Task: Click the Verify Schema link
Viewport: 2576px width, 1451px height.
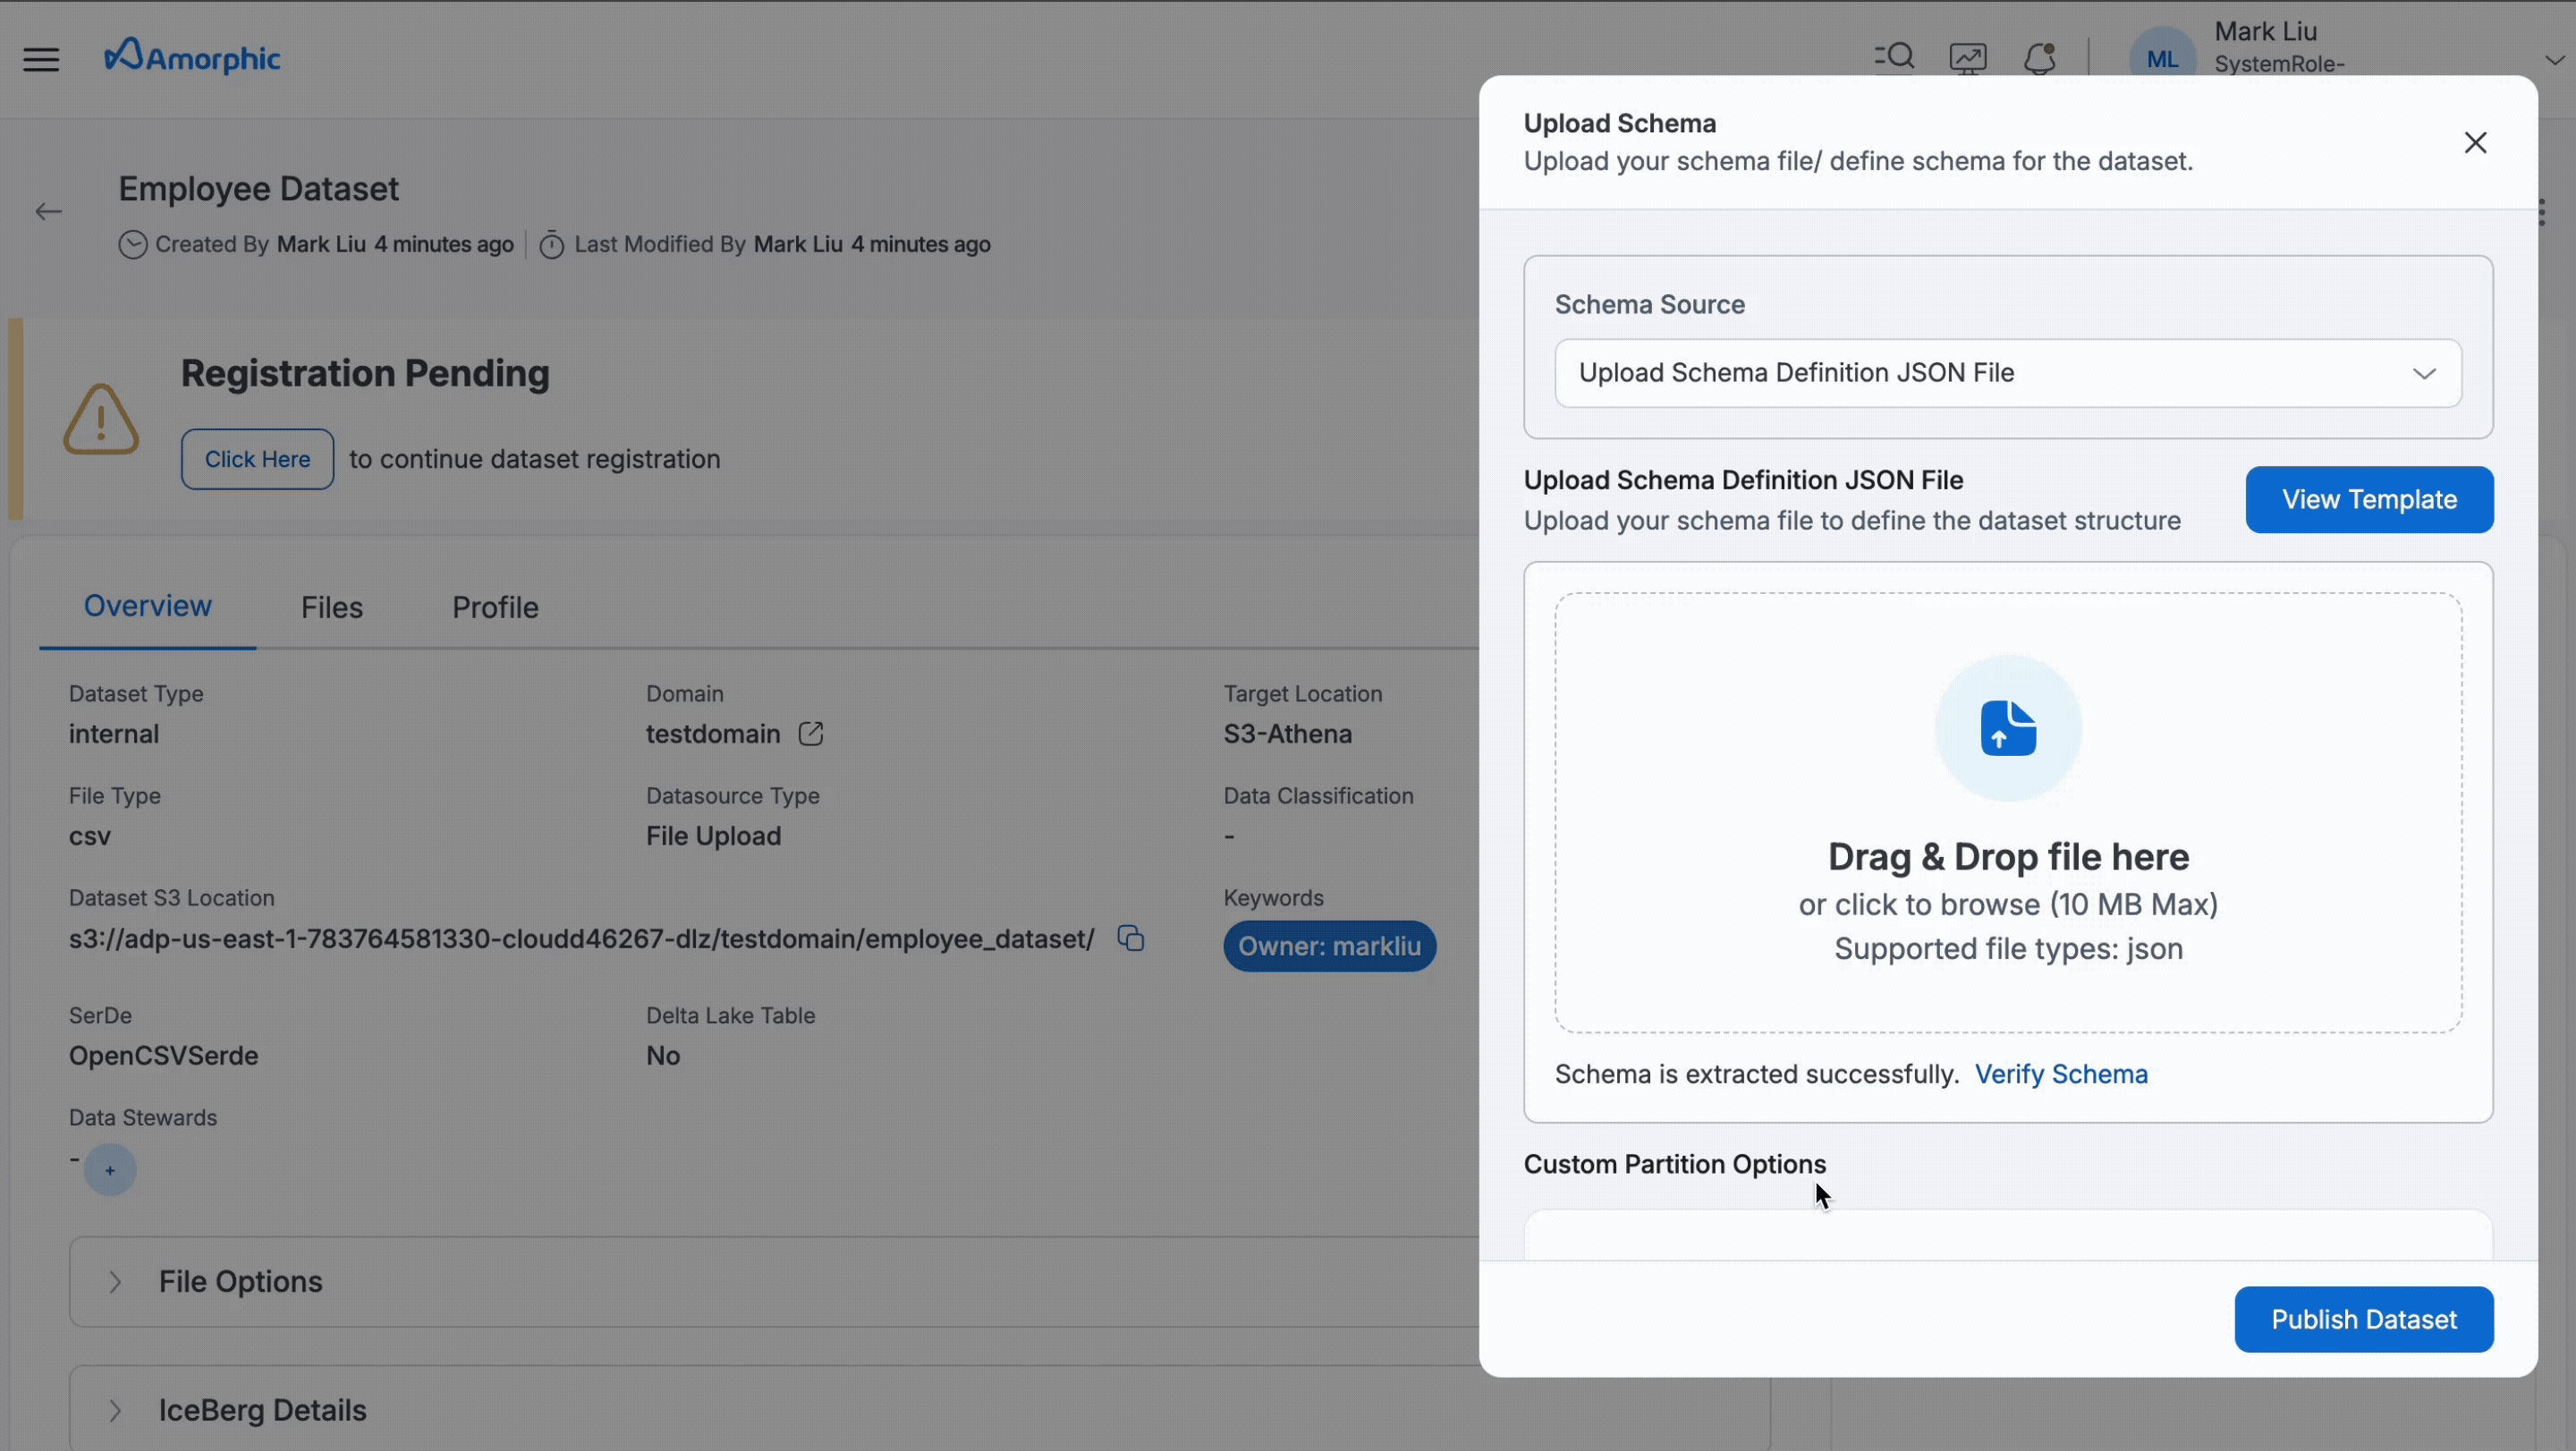Action: (2060, 1074)
